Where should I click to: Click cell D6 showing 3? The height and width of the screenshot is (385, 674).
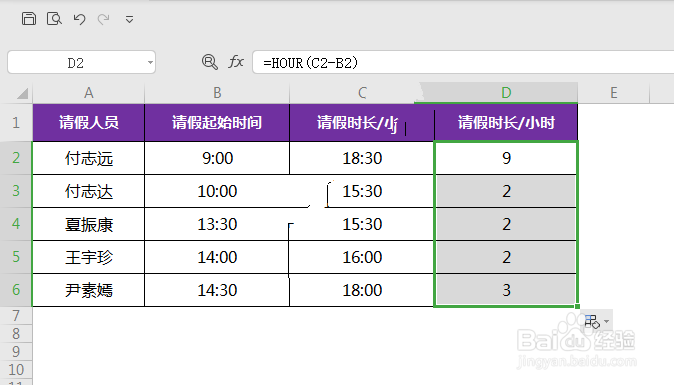click(506, 290)
